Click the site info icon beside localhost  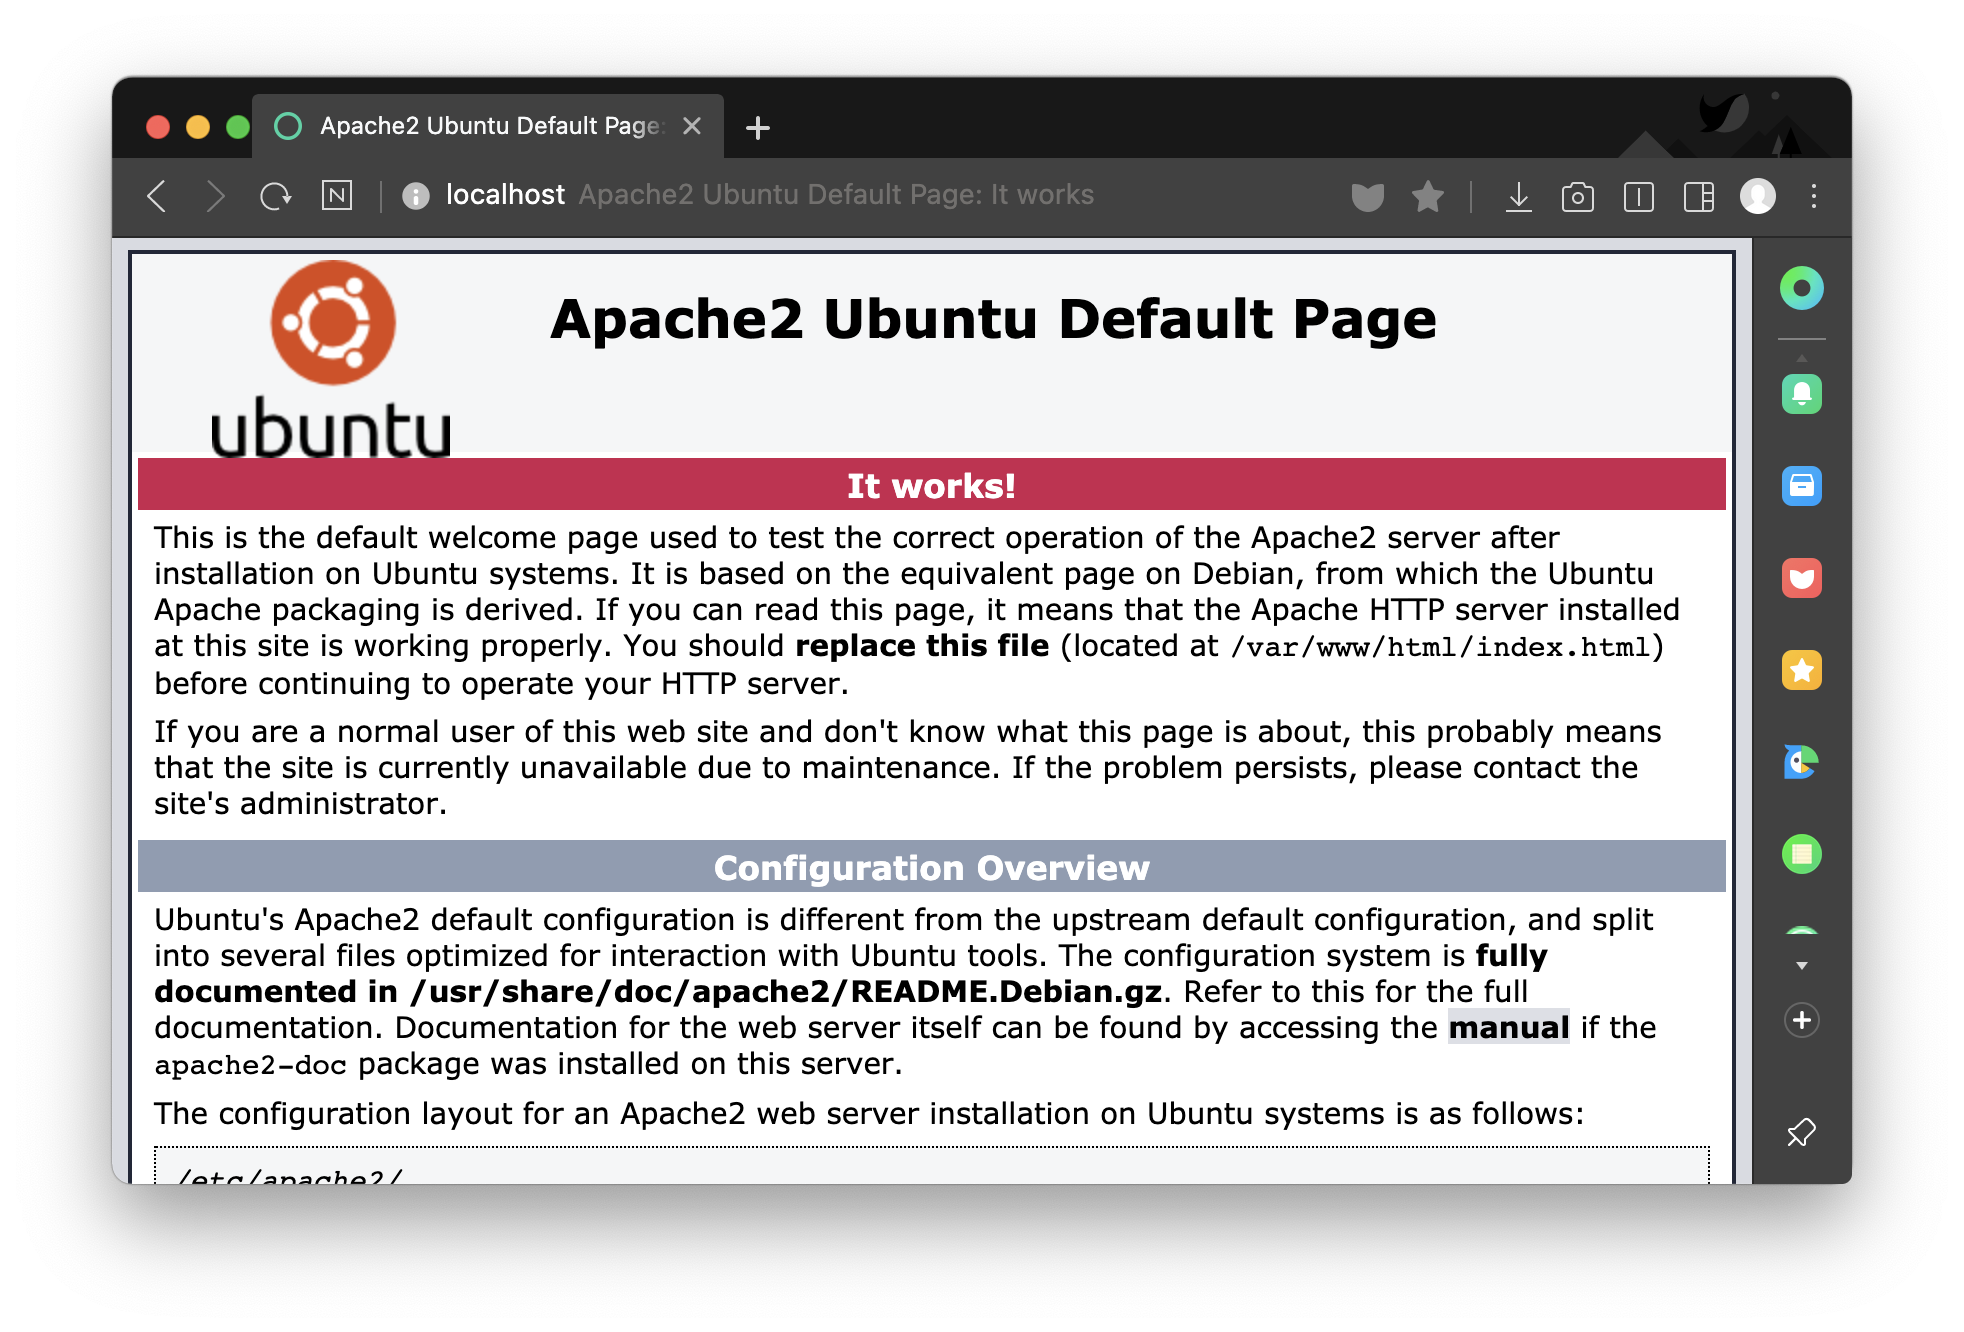(x=416, y=196)
